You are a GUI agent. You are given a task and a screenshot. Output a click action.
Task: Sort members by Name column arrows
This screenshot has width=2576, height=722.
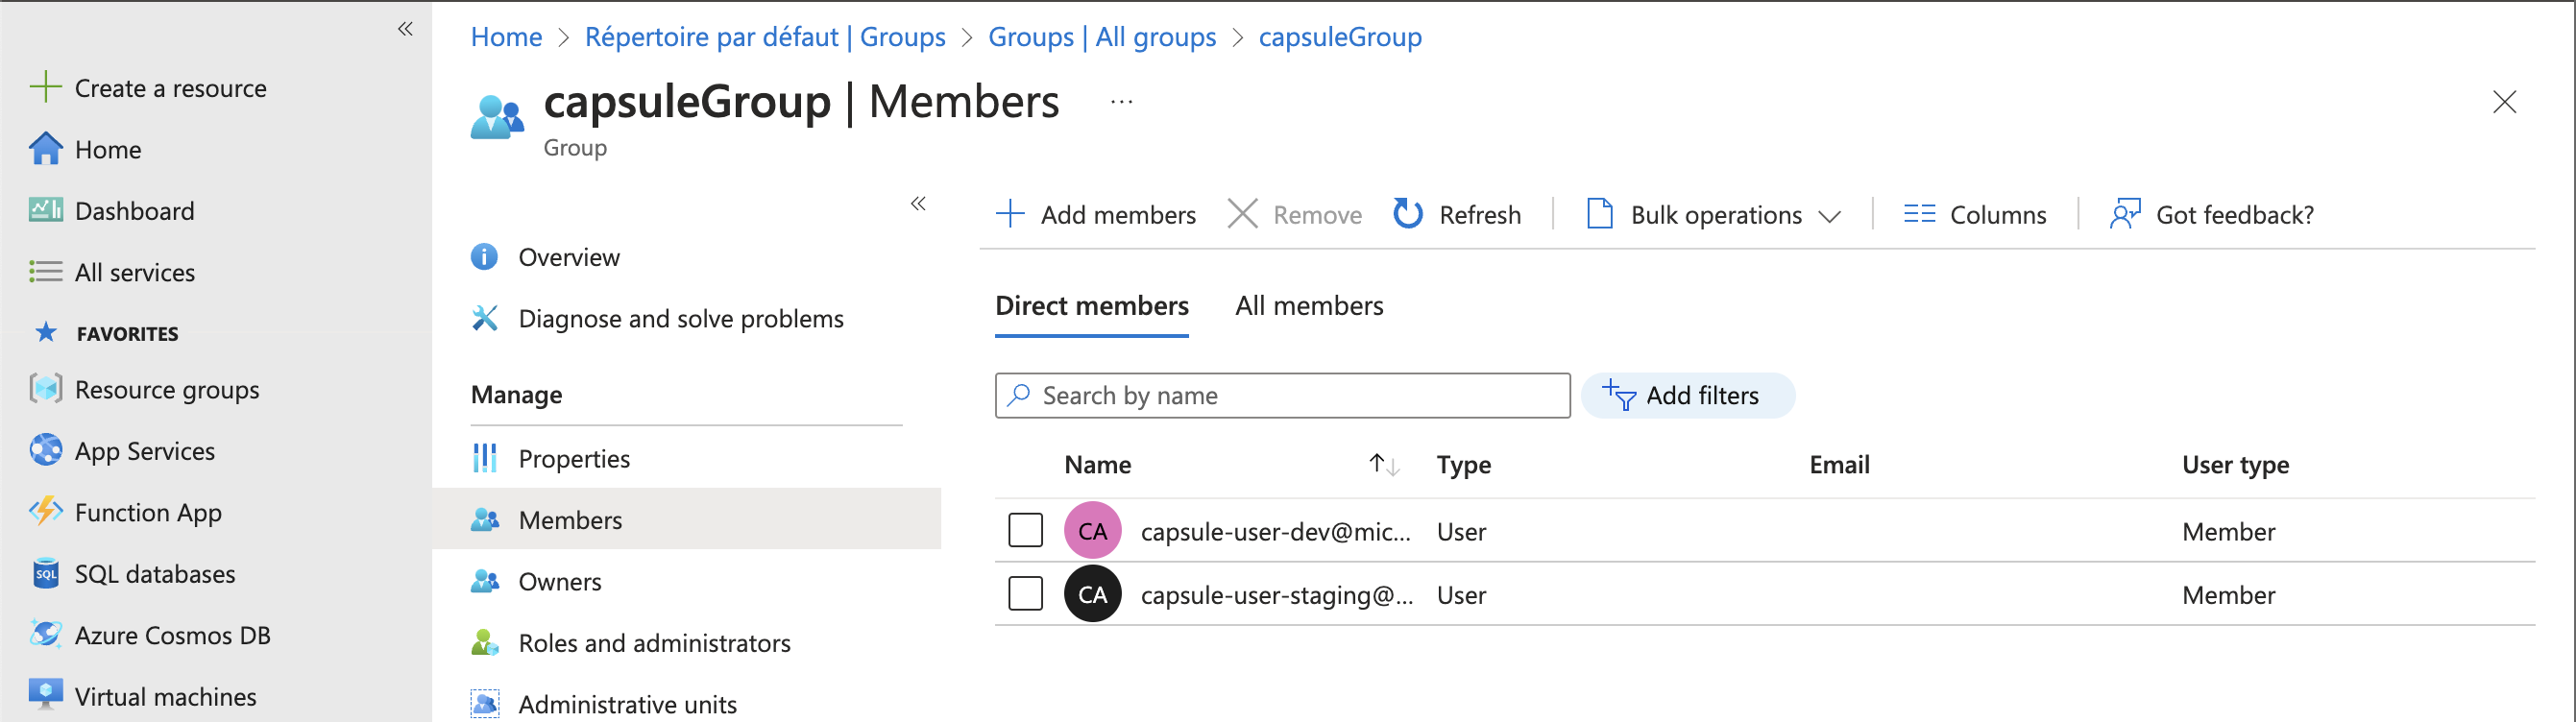1383,465
